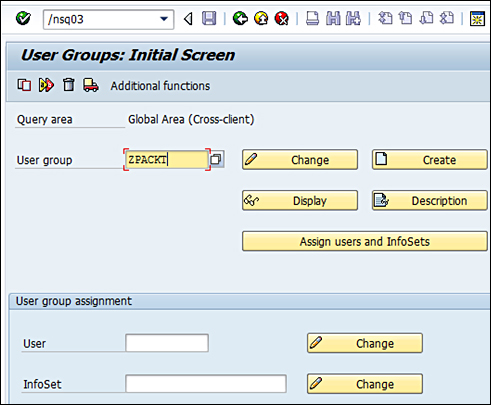Screen dimensions: 491x405
Task: Click the Display button
Action: click(300, 200)
